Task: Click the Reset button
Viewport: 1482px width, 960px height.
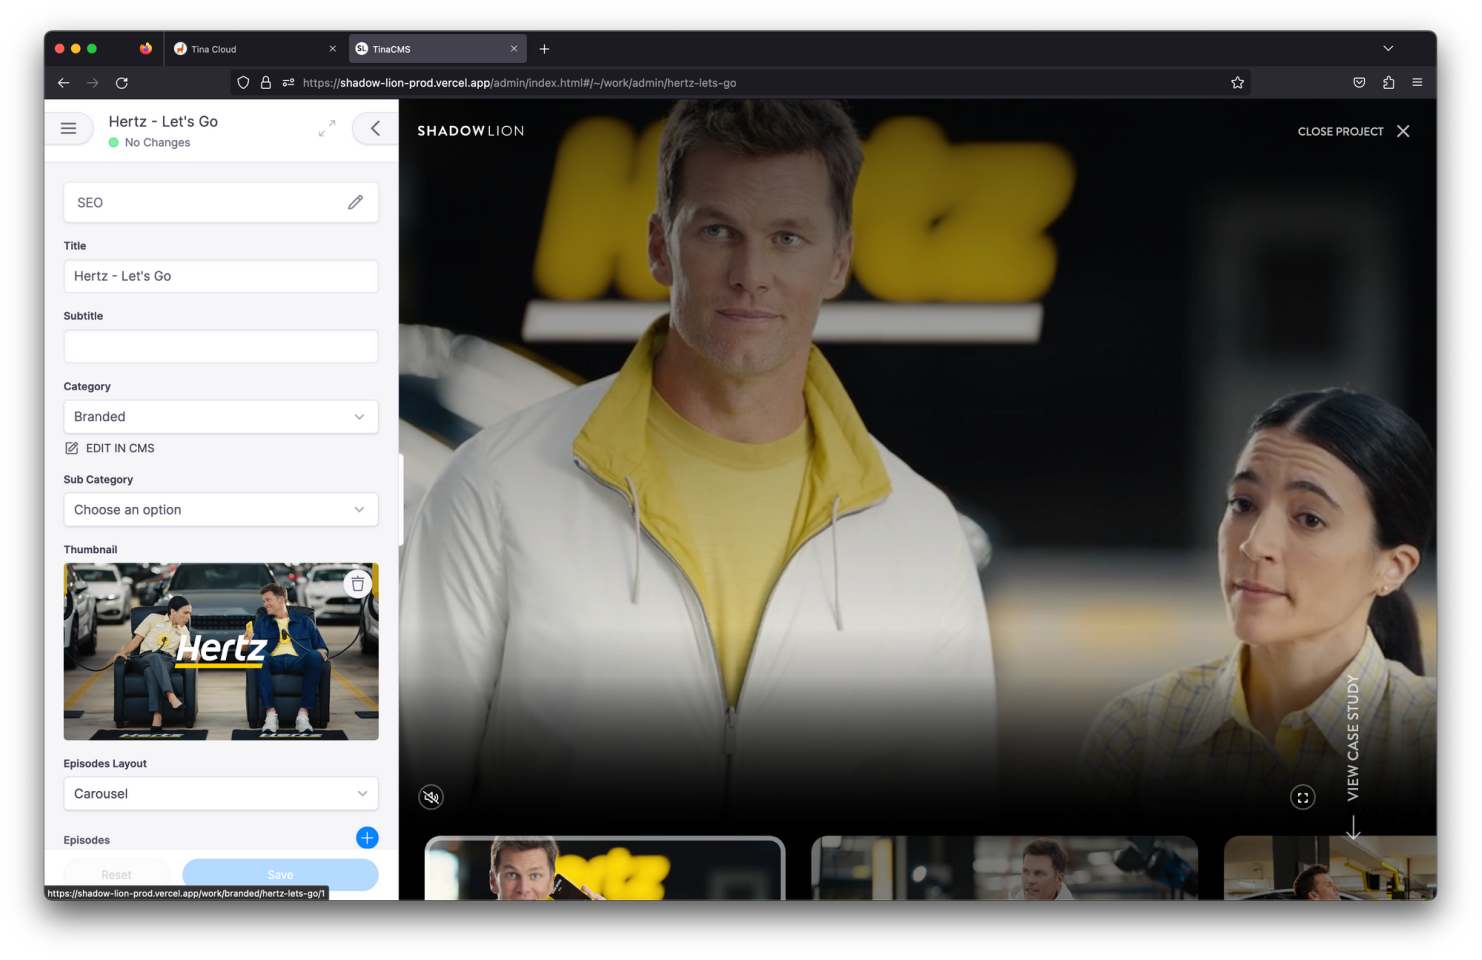Action: pos(116,874)
